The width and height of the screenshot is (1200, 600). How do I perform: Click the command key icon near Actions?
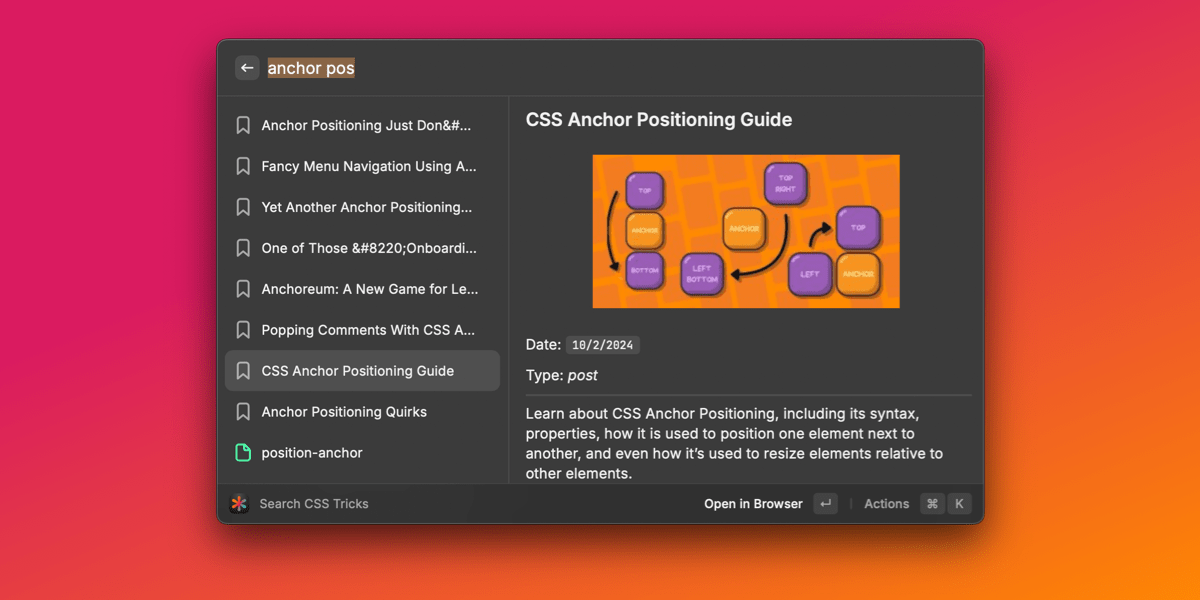tap(932, 503)
